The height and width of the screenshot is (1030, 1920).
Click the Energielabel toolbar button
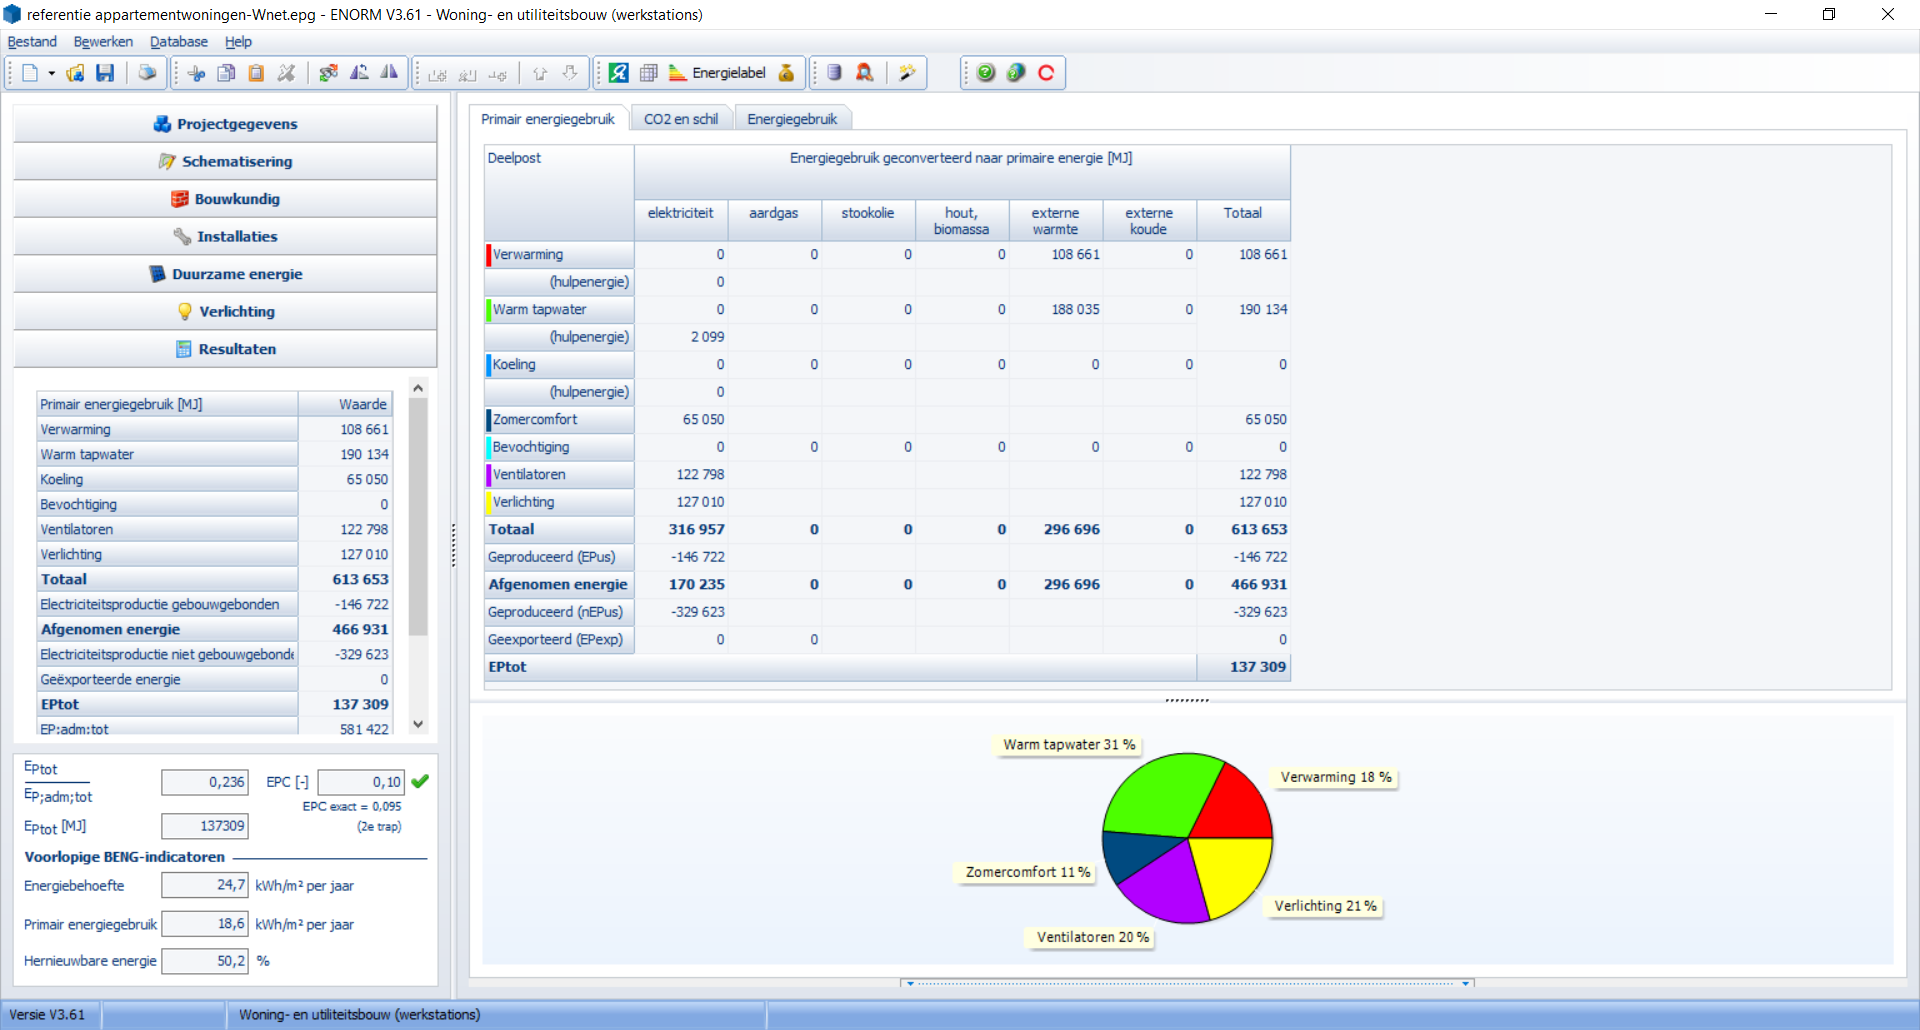click(718, 73)
